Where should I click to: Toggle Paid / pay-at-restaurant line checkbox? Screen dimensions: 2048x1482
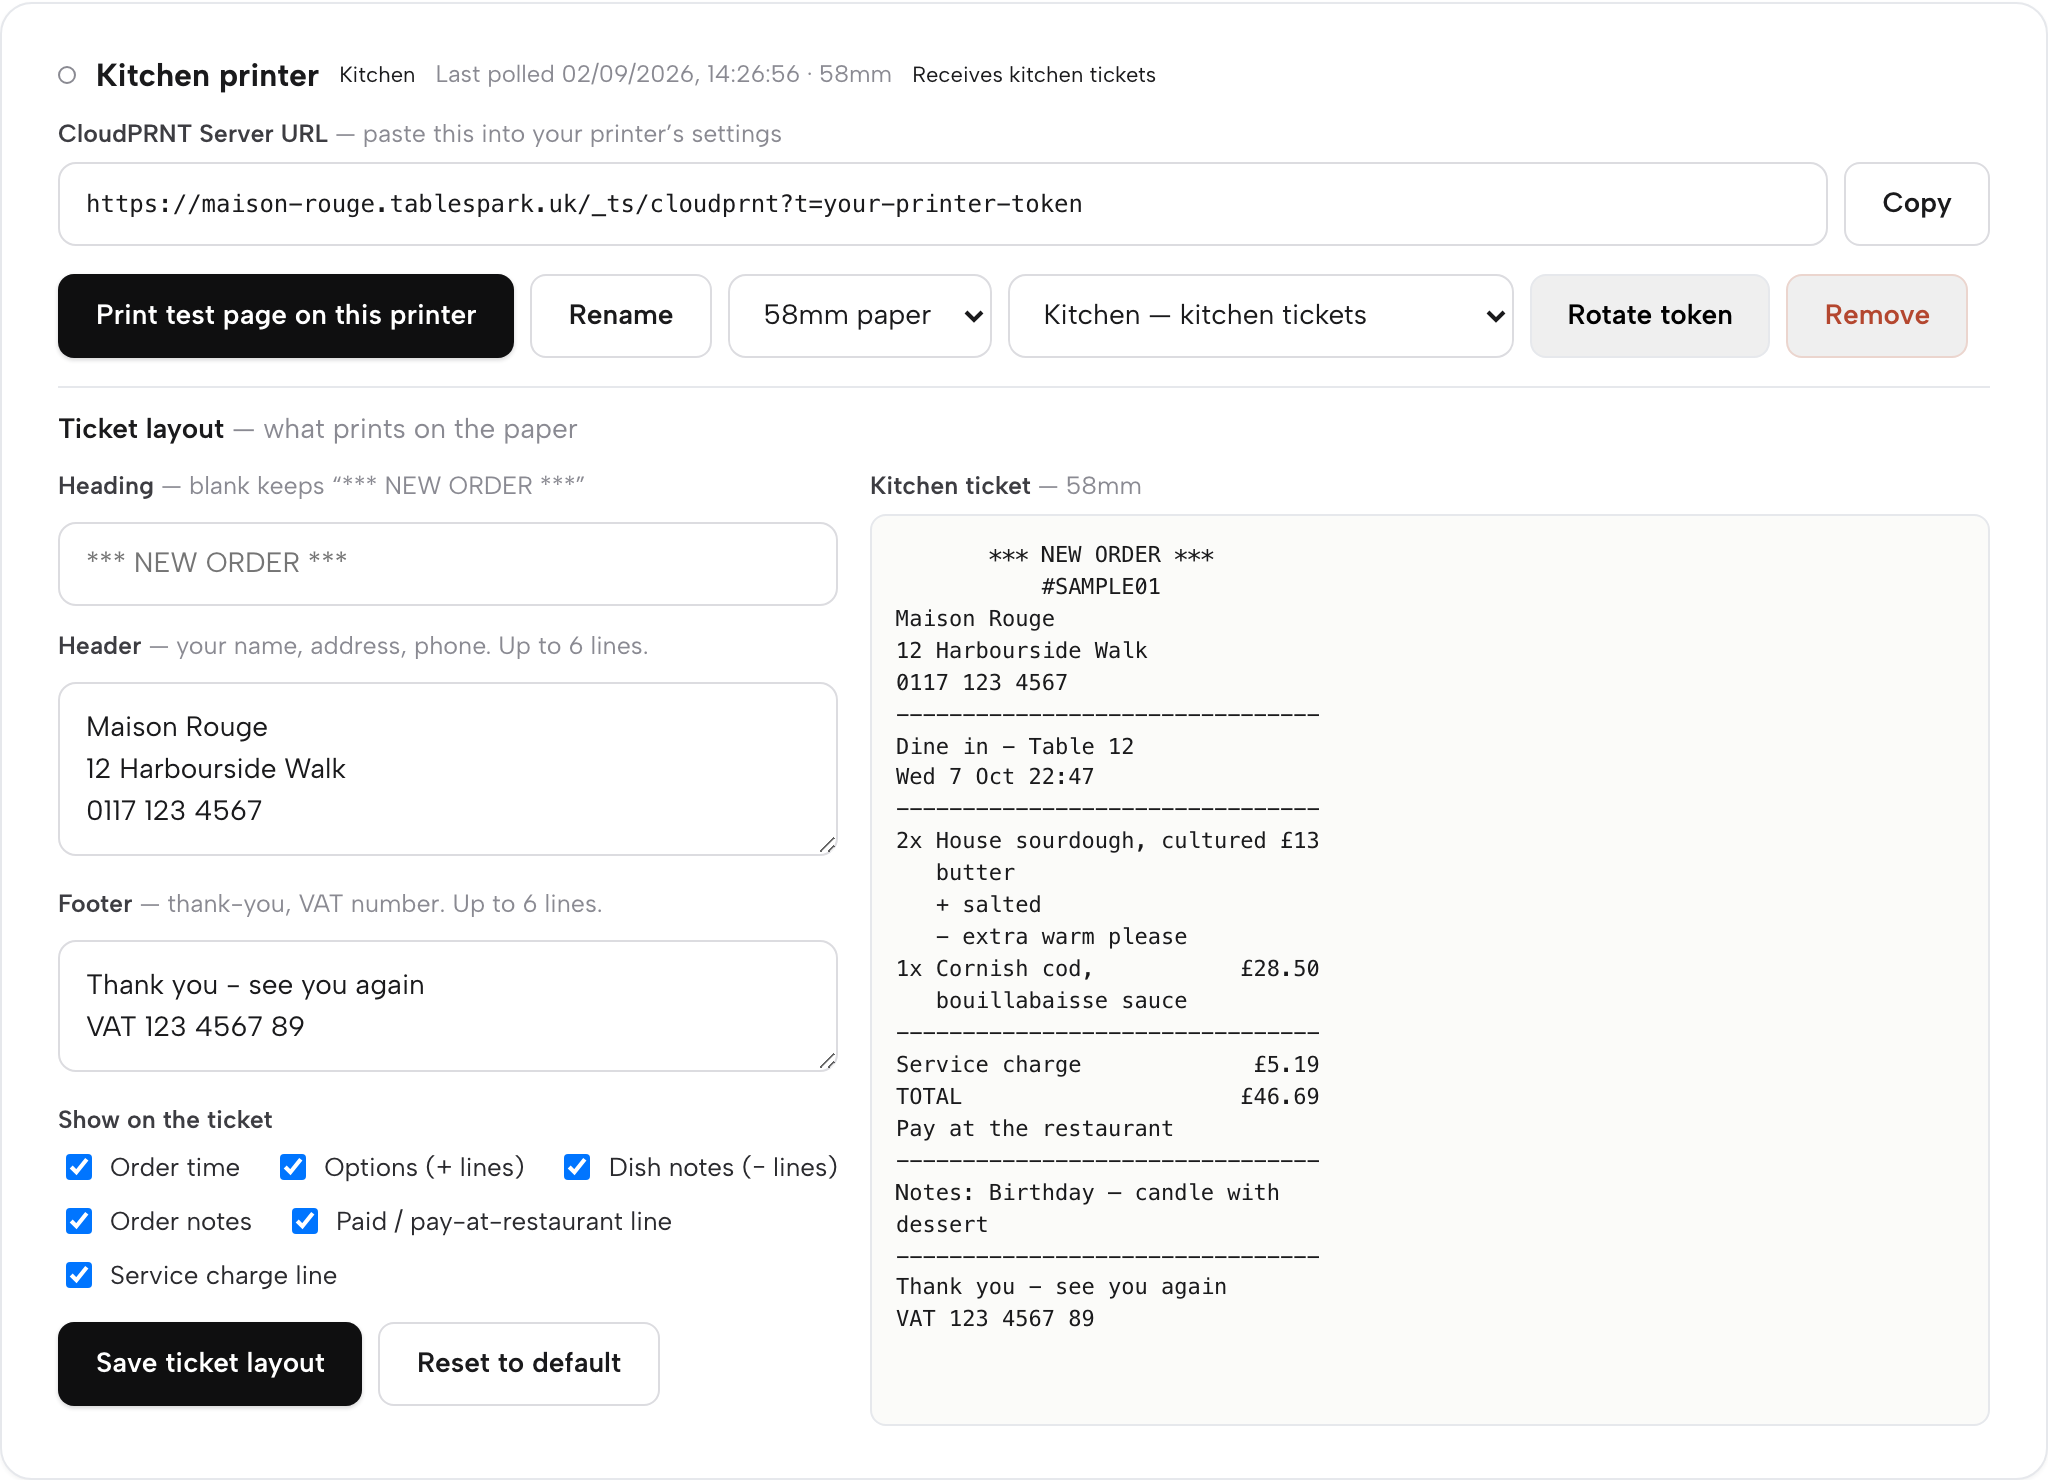point(305,1221)
